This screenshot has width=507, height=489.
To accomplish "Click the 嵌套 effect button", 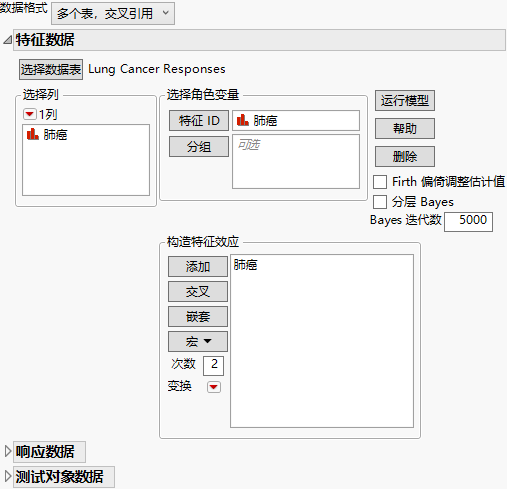I will [x=198, y=316].
